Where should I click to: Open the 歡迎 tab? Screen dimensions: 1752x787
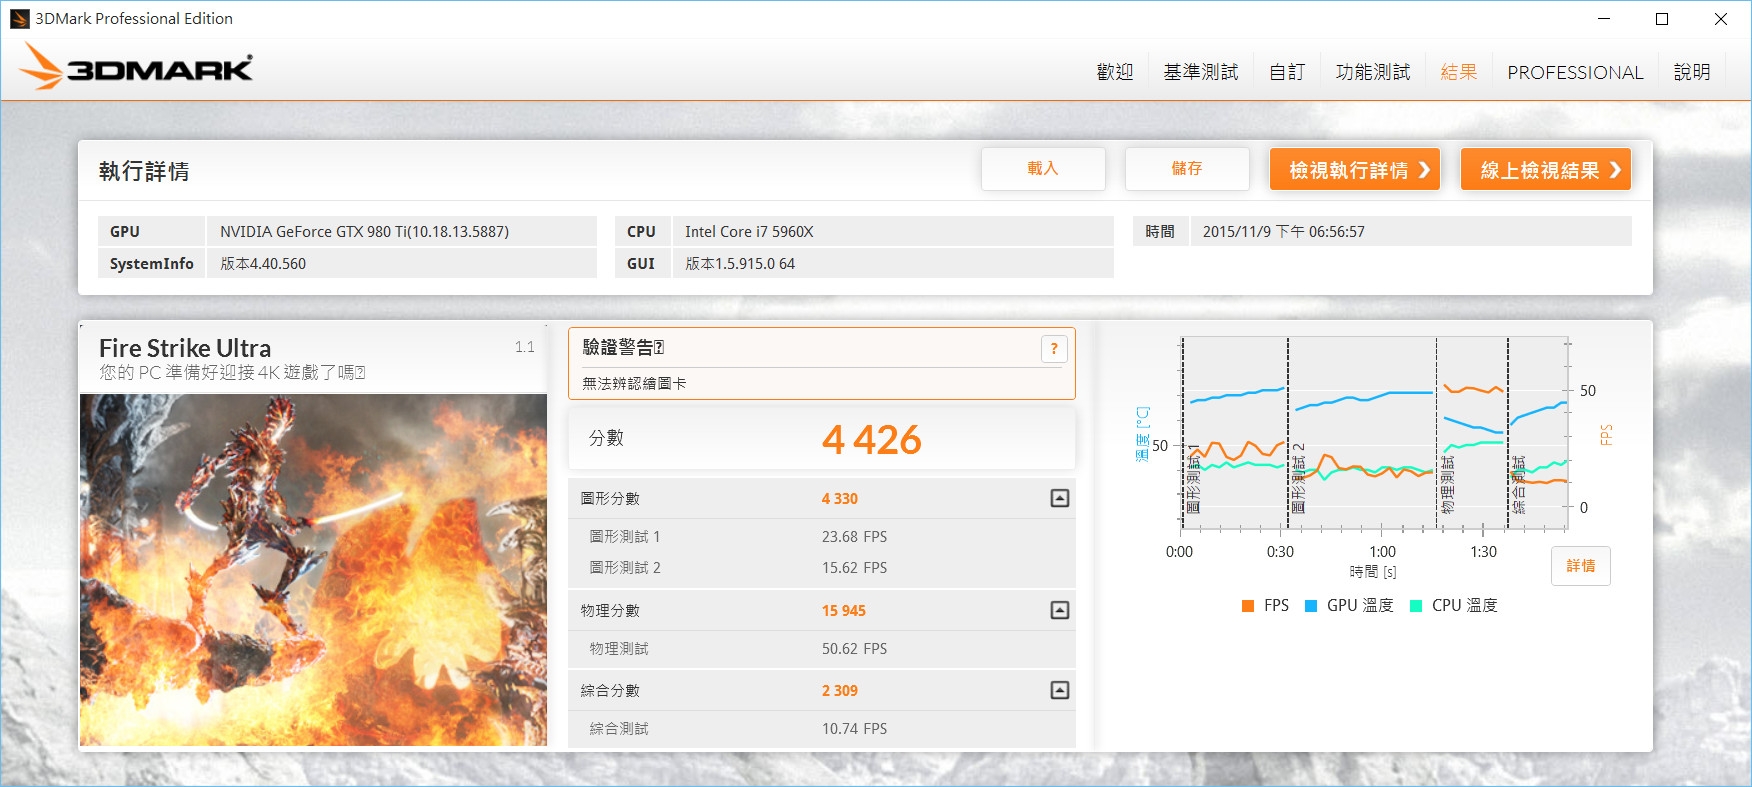(x=1115, y=72)
